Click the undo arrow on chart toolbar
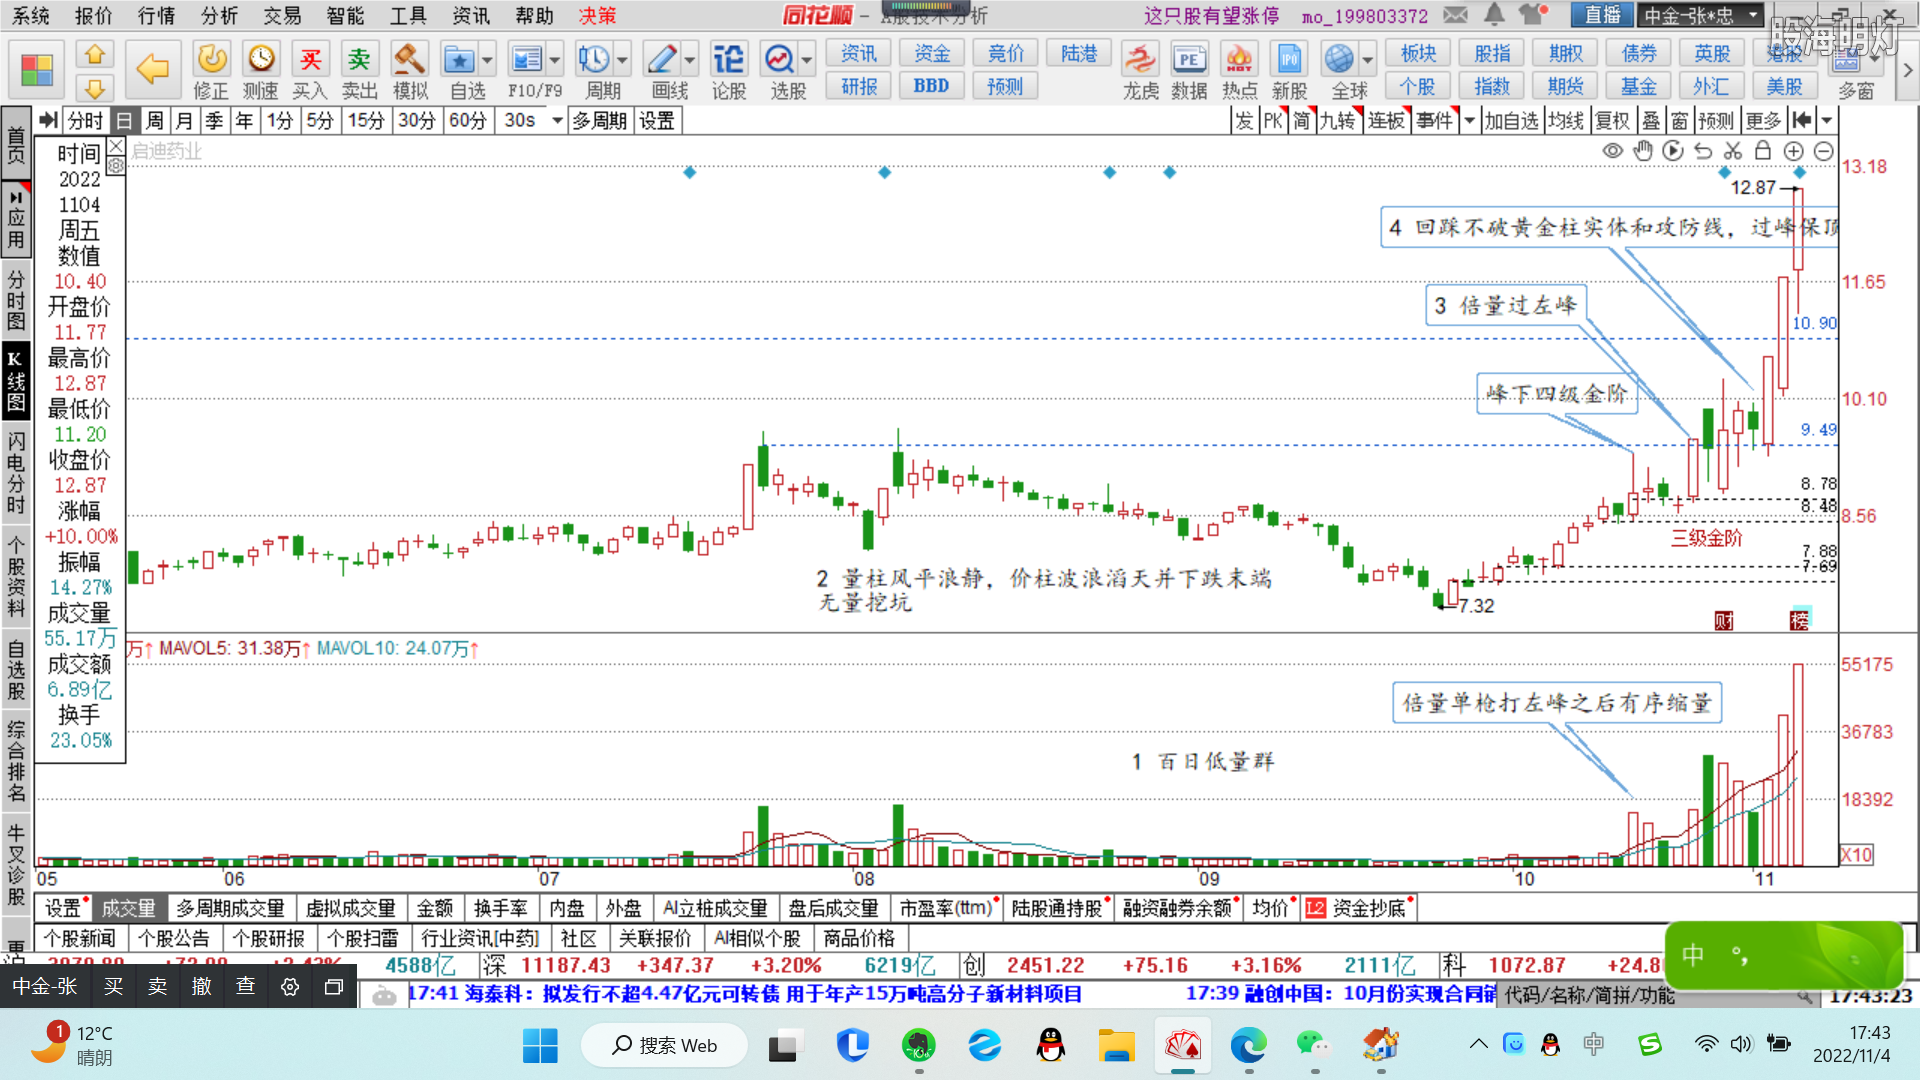Viewport: 1920px width, 1080px height. (x=1703, y=151)
